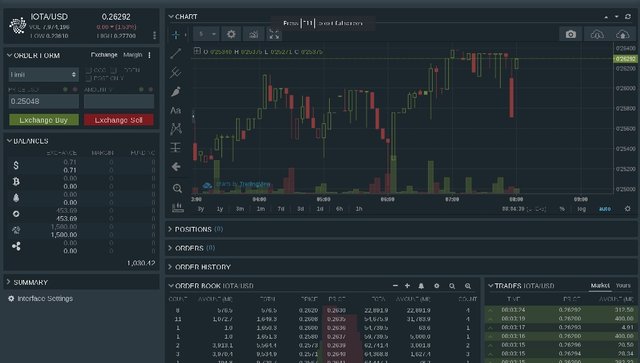The height and width of the screenshot is (363, 640).
Task: Enable the Post Only checkbox
Action: pos(88,78)
